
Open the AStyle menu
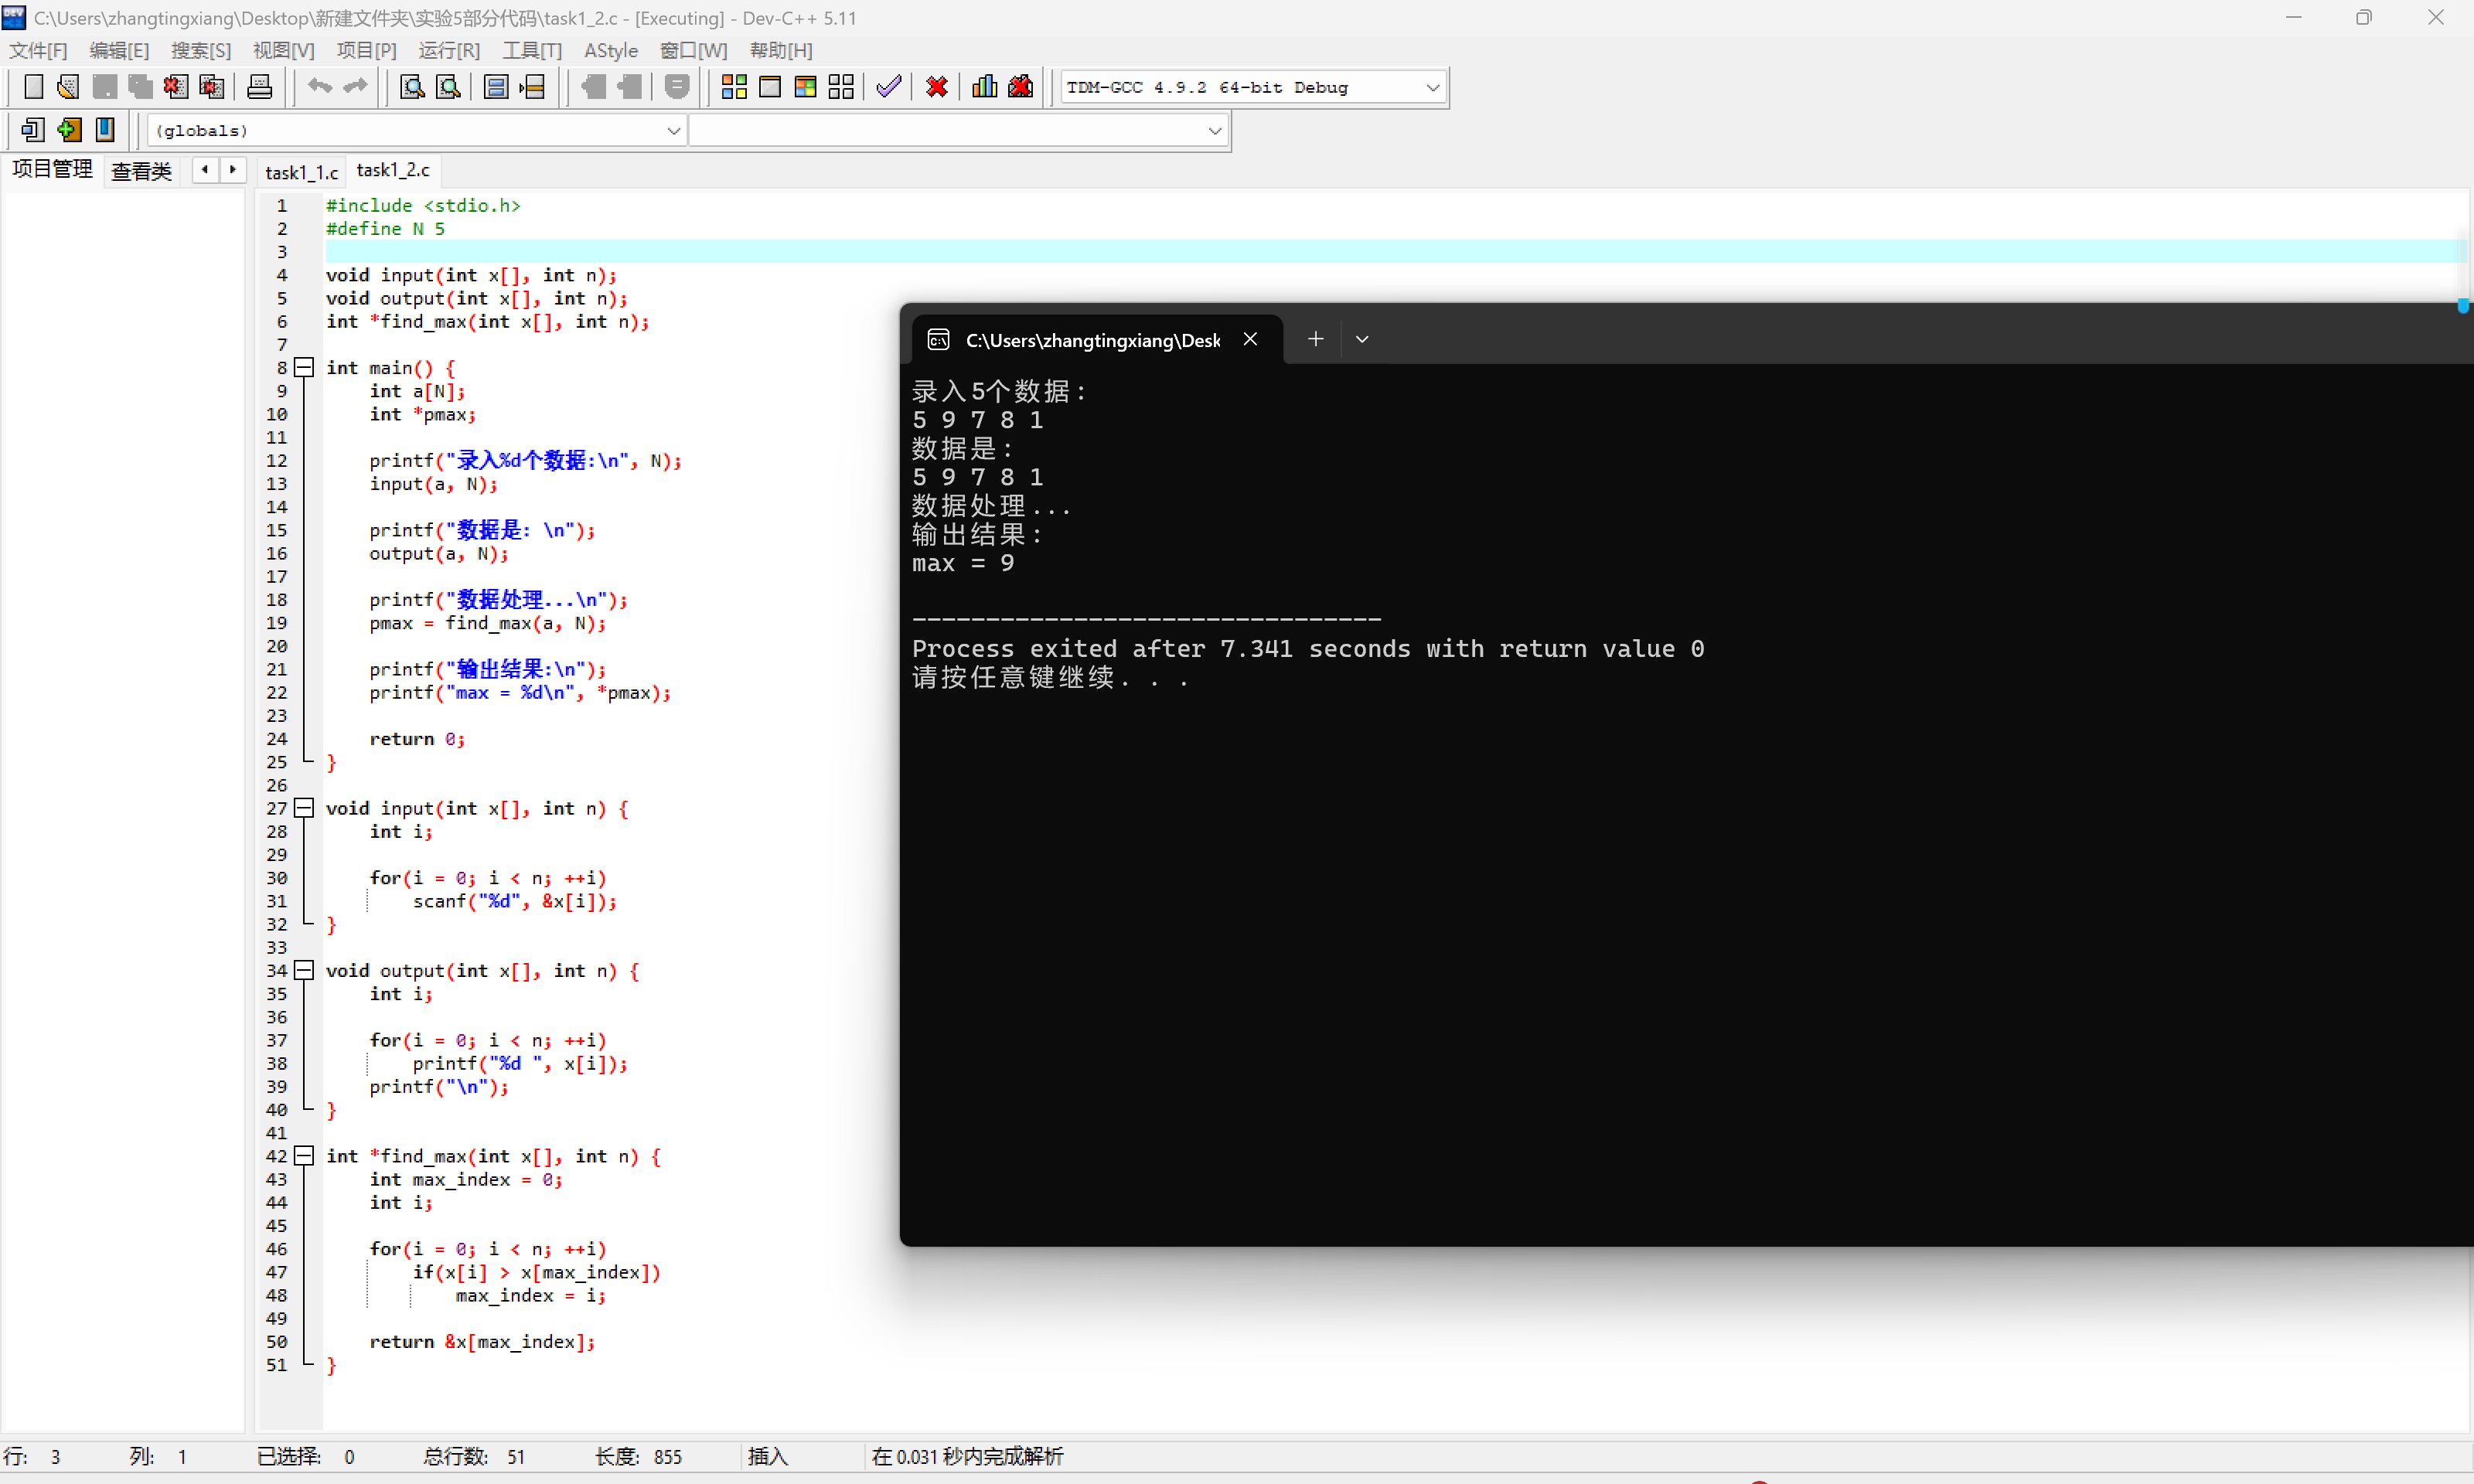[610, 50]
